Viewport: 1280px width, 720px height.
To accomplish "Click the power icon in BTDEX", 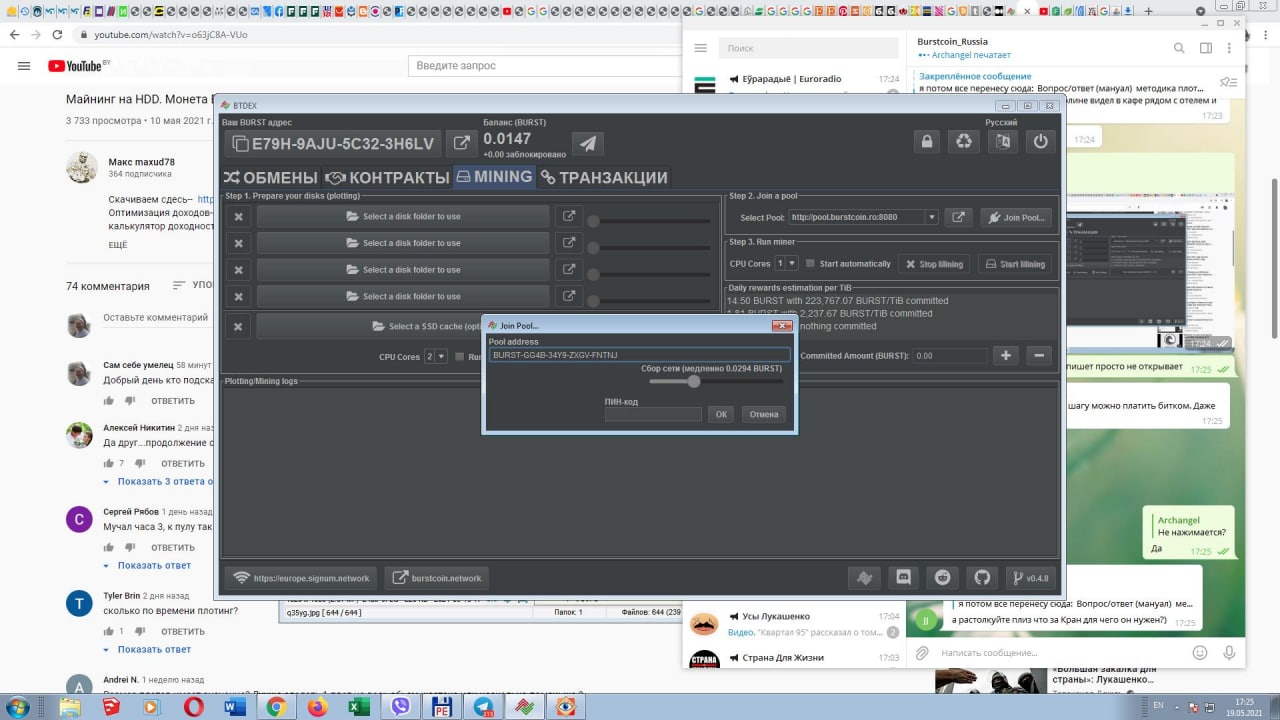I will pos(1041,141).
